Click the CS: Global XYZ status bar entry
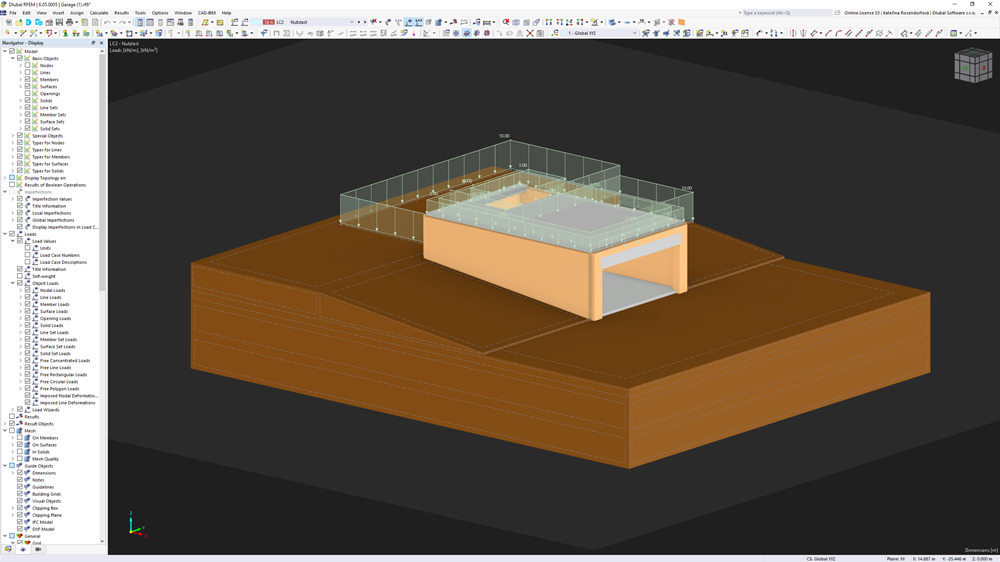This screenshot has height=562, width=1000. (821, 559)
